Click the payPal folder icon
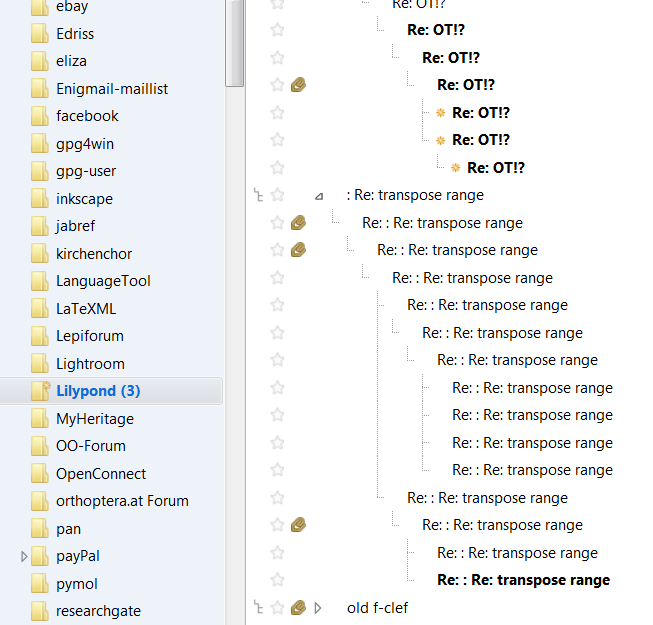Image resolution: width=653 pixels, height=625 pixels. (x=40, y=556)
